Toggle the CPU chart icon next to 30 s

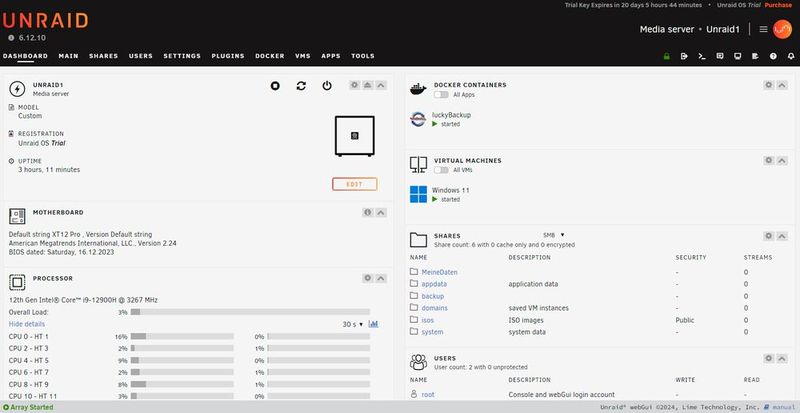coord(373,324)
